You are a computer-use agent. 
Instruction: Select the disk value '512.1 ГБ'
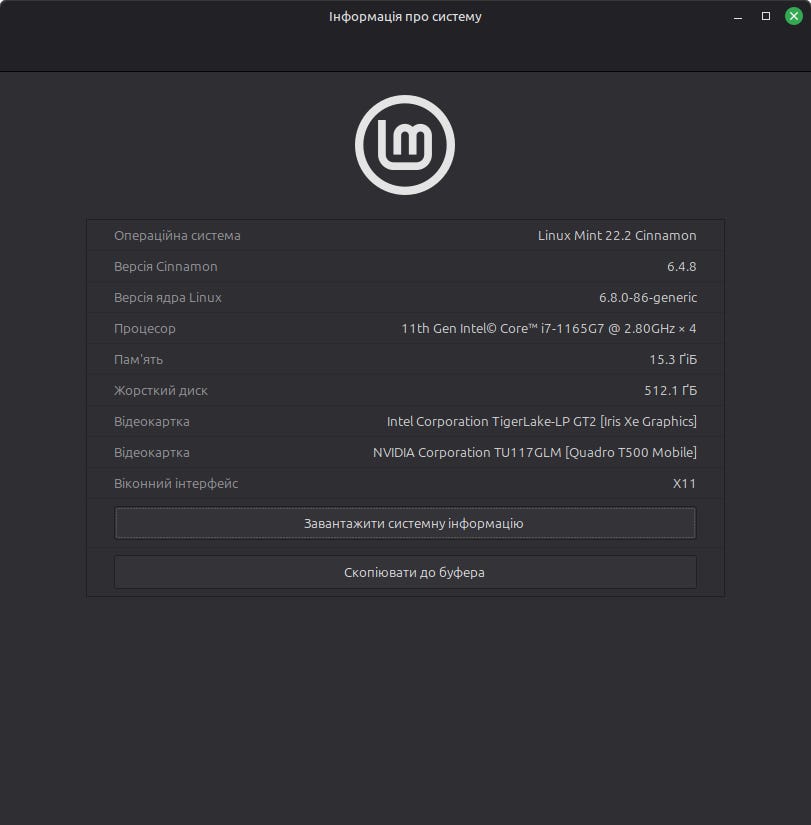click(670, 390)
